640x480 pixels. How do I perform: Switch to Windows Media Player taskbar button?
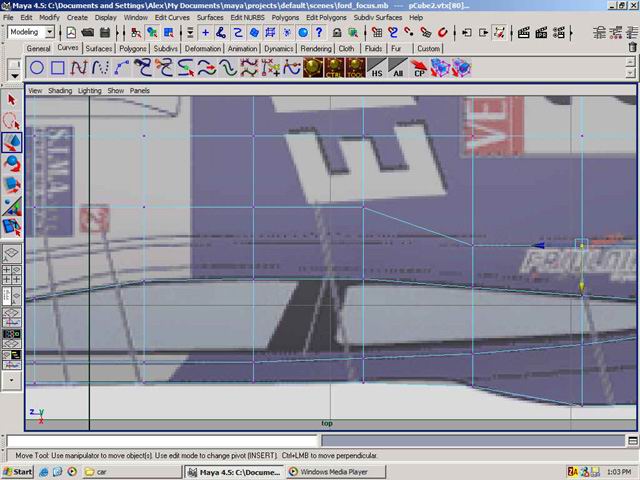tap(328, 471)
